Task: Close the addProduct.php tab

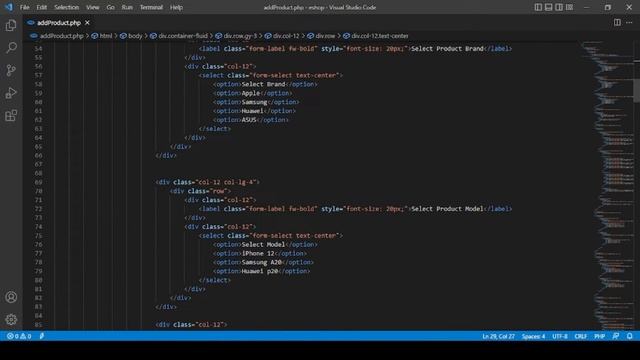Action: pyautogui.click(x=87, y=22)
